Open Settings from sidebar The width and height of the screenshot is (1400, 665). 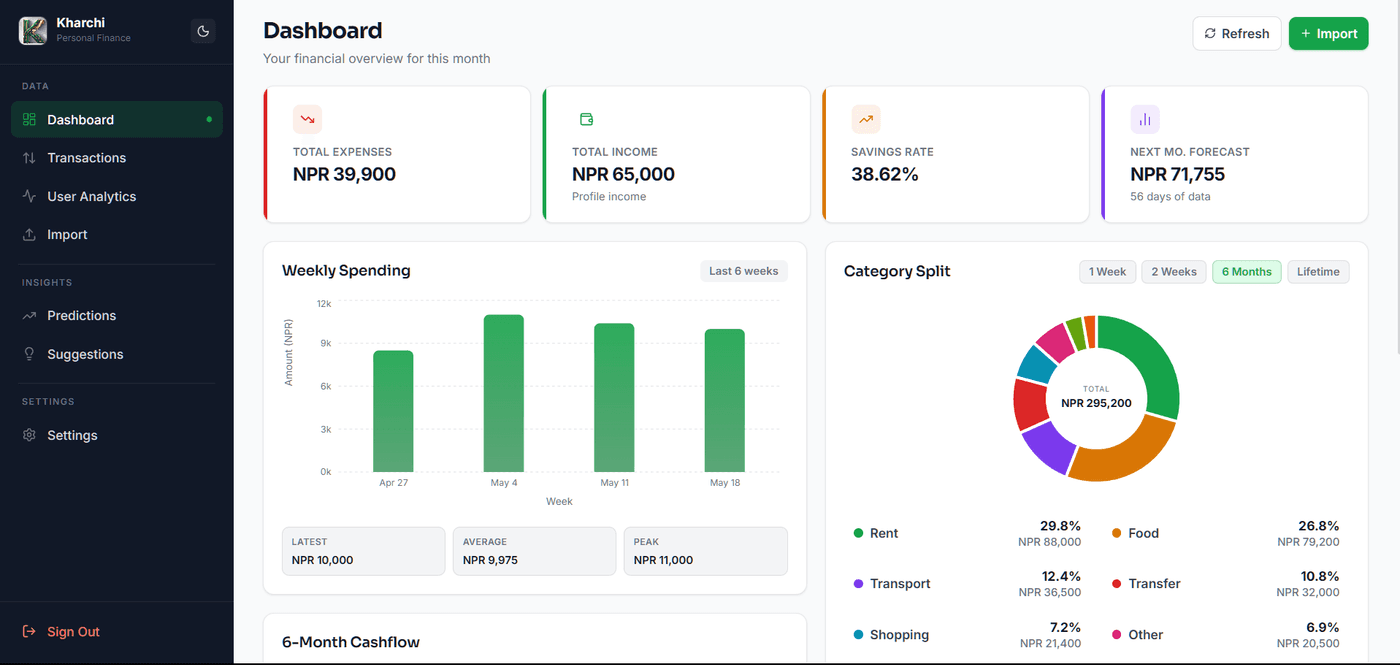[117, 435]
